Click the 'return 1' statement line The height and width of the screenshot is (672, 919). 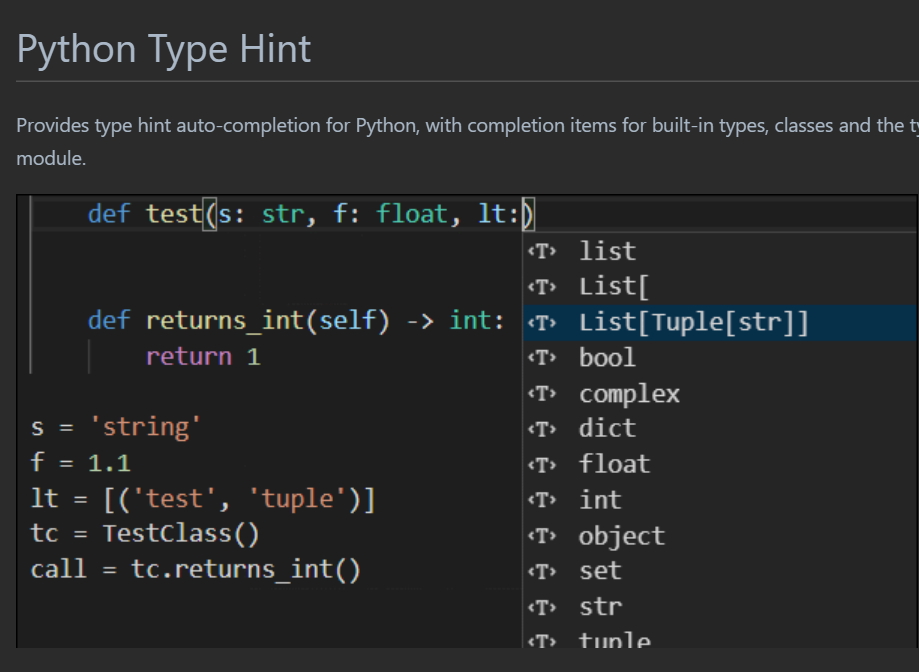coord(203,357)
